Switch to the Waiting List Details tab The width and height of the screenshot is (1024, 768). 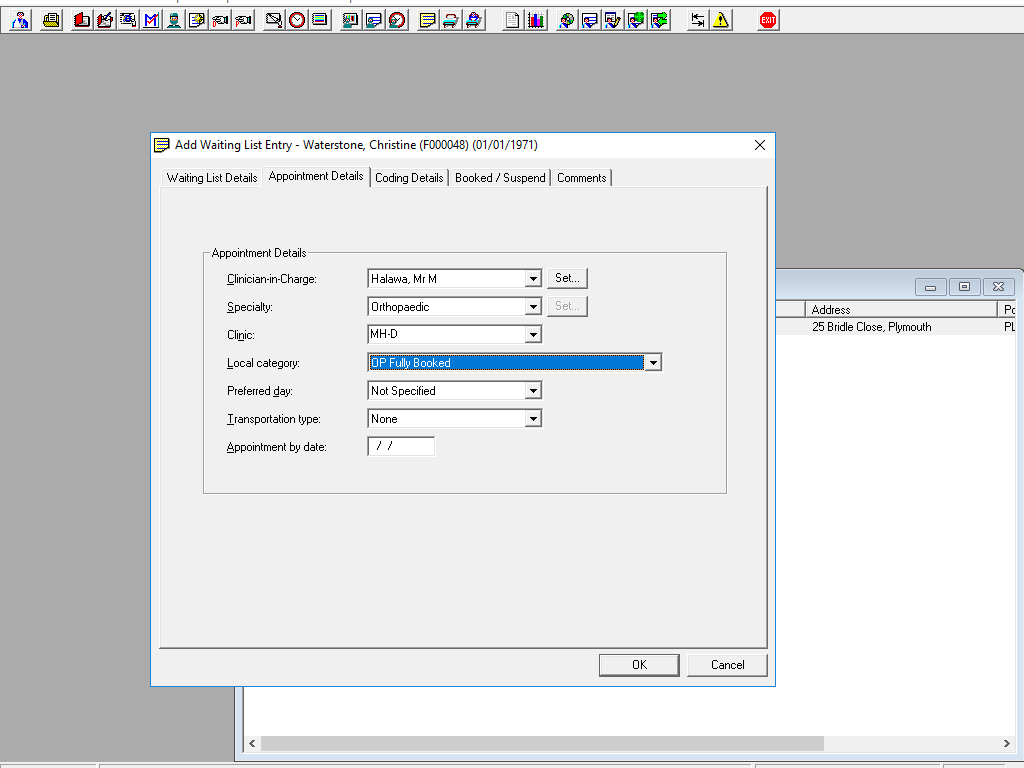pyautogui.click(x=212, y=178)
